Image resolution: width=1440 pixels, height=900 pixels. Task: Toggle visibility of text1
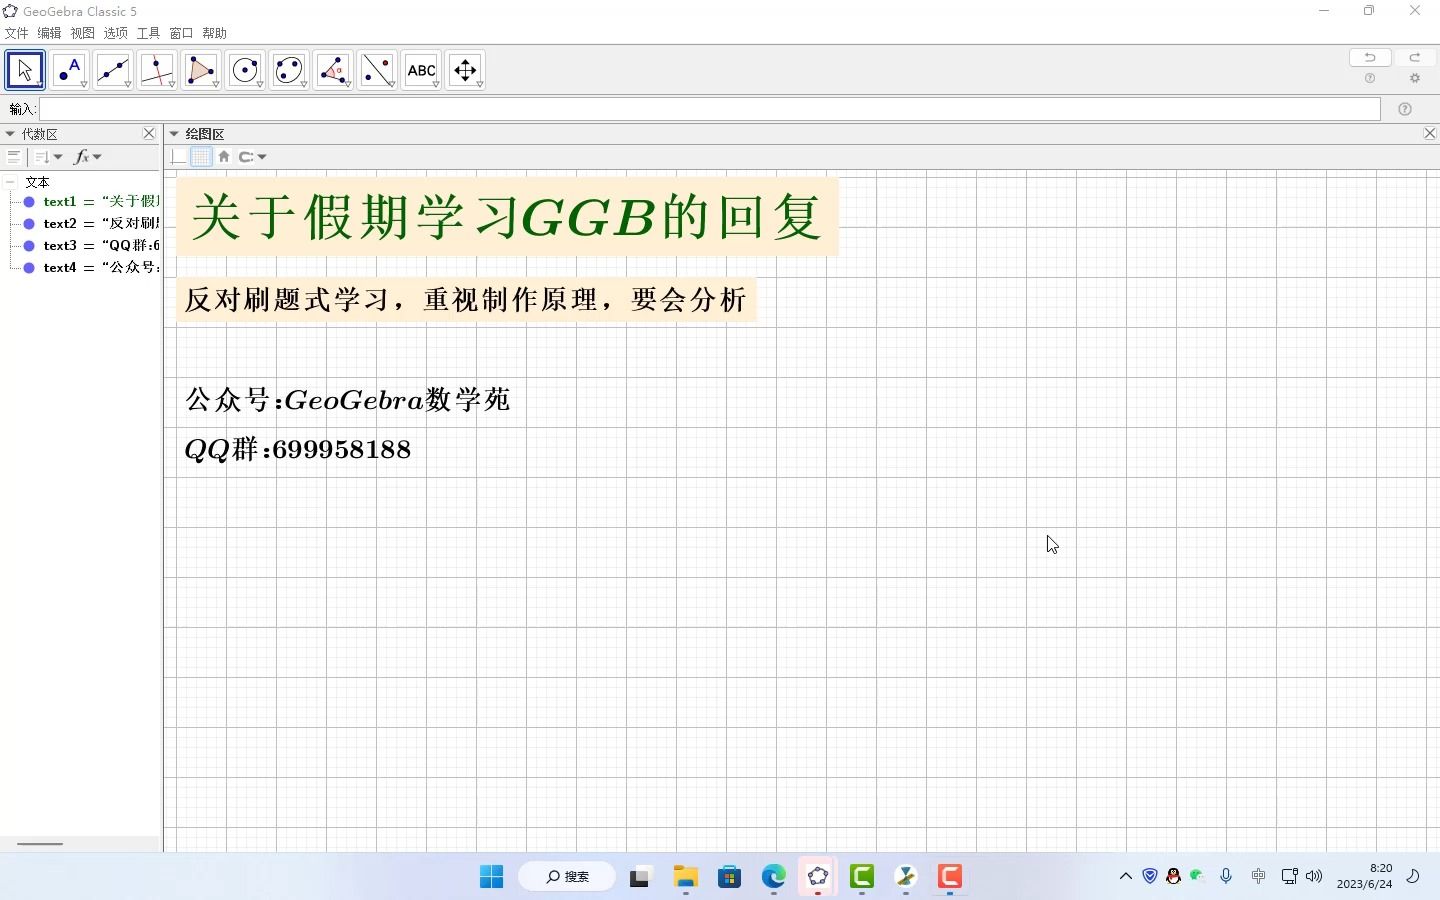click(x=29, y=202)
